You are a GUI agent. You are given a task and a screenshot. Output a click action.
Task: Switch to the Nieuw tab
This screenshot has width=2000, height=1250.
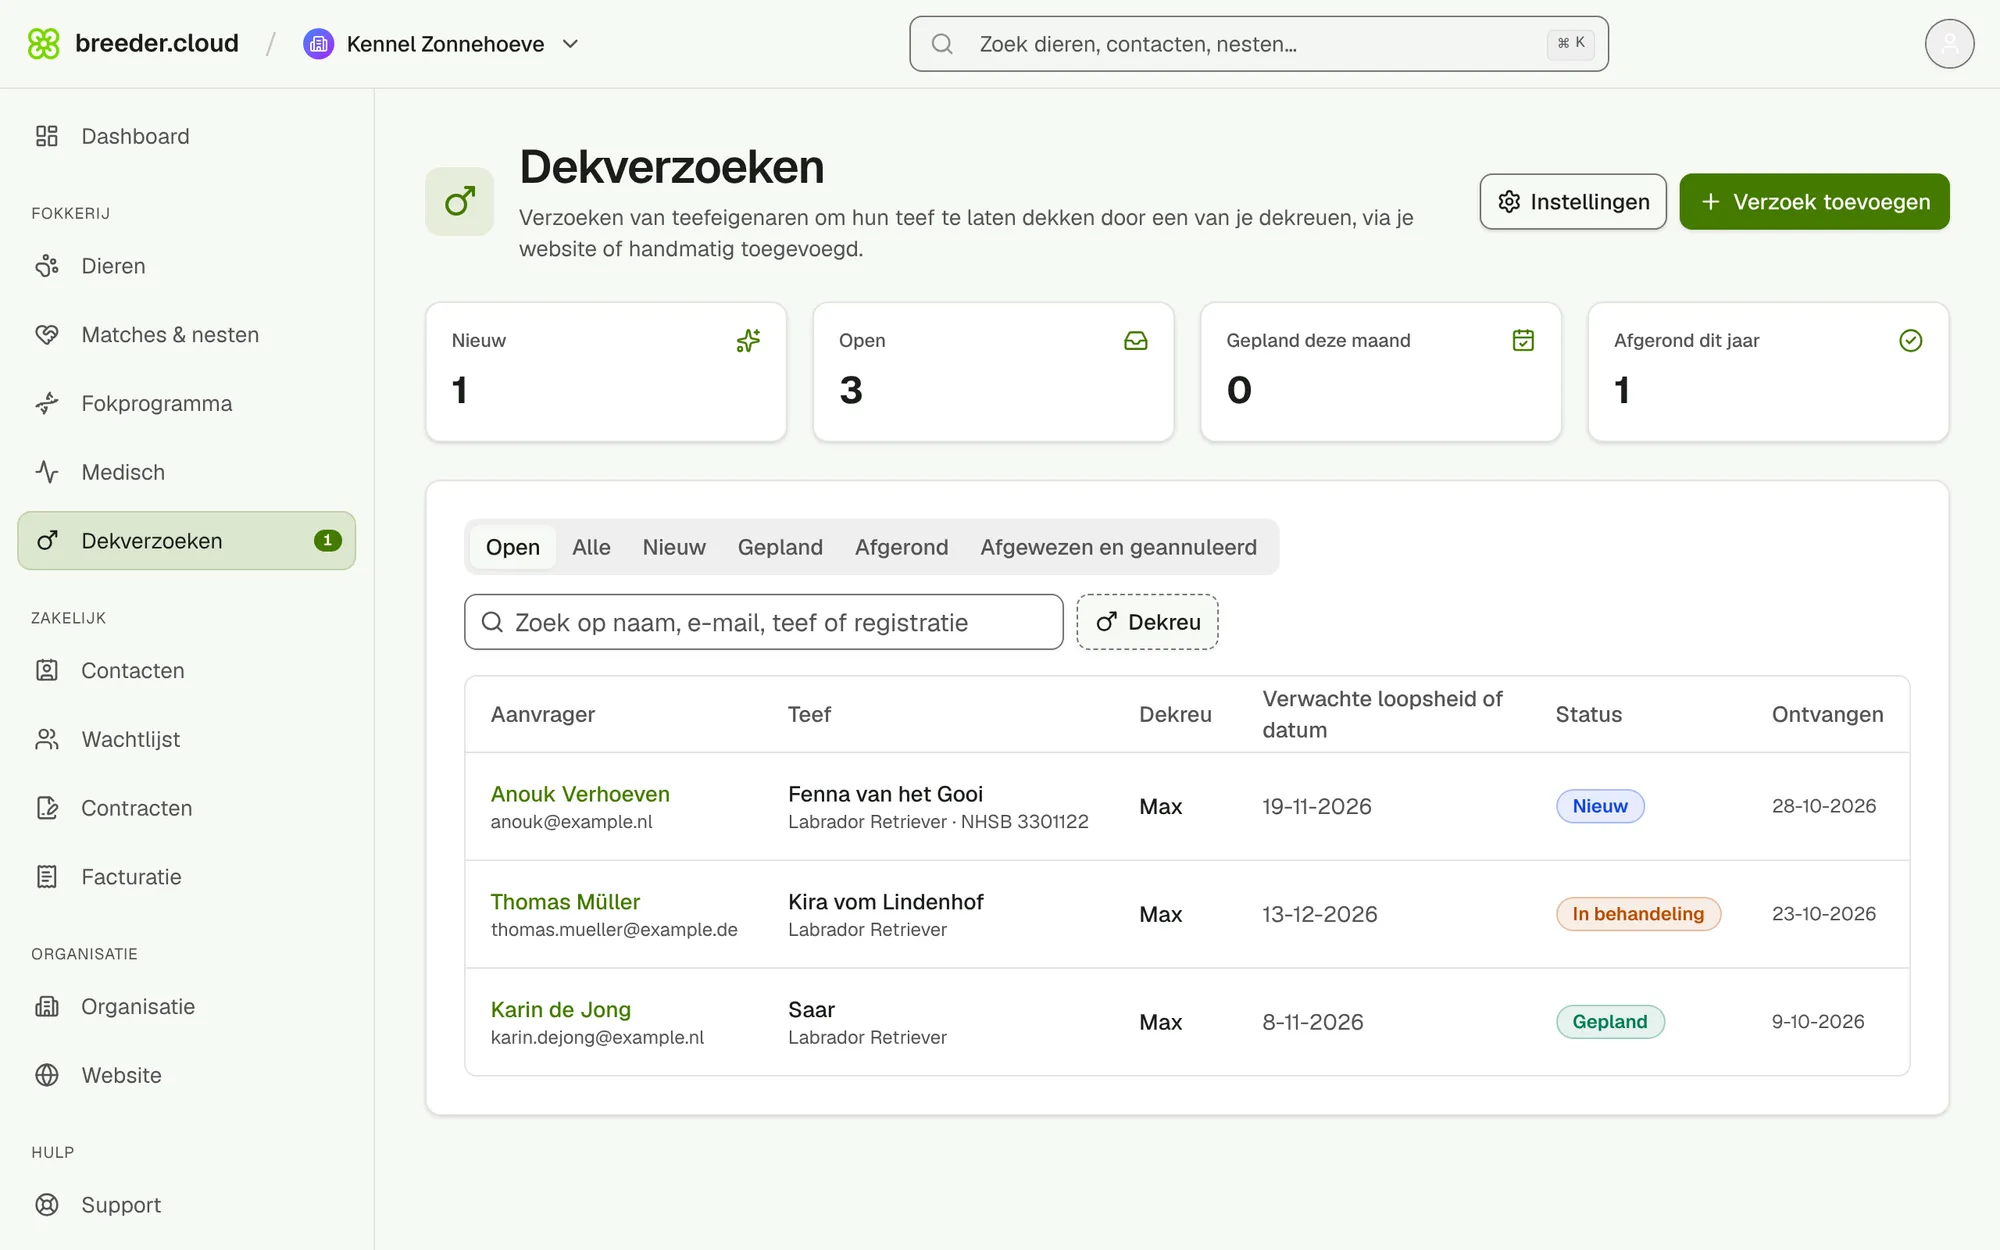coord(674,547)
